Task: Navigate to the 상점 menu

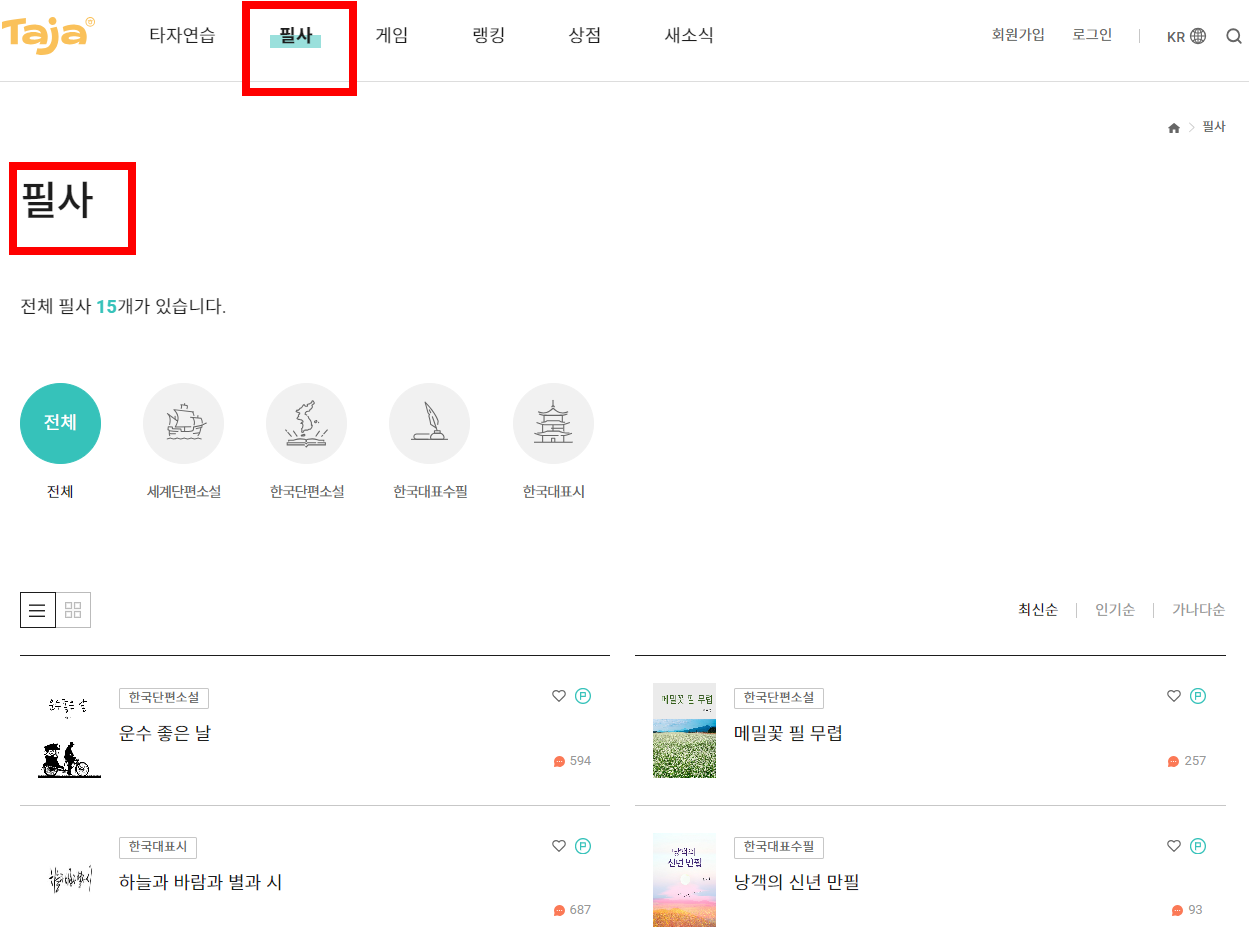Action: tap(584, 35)
